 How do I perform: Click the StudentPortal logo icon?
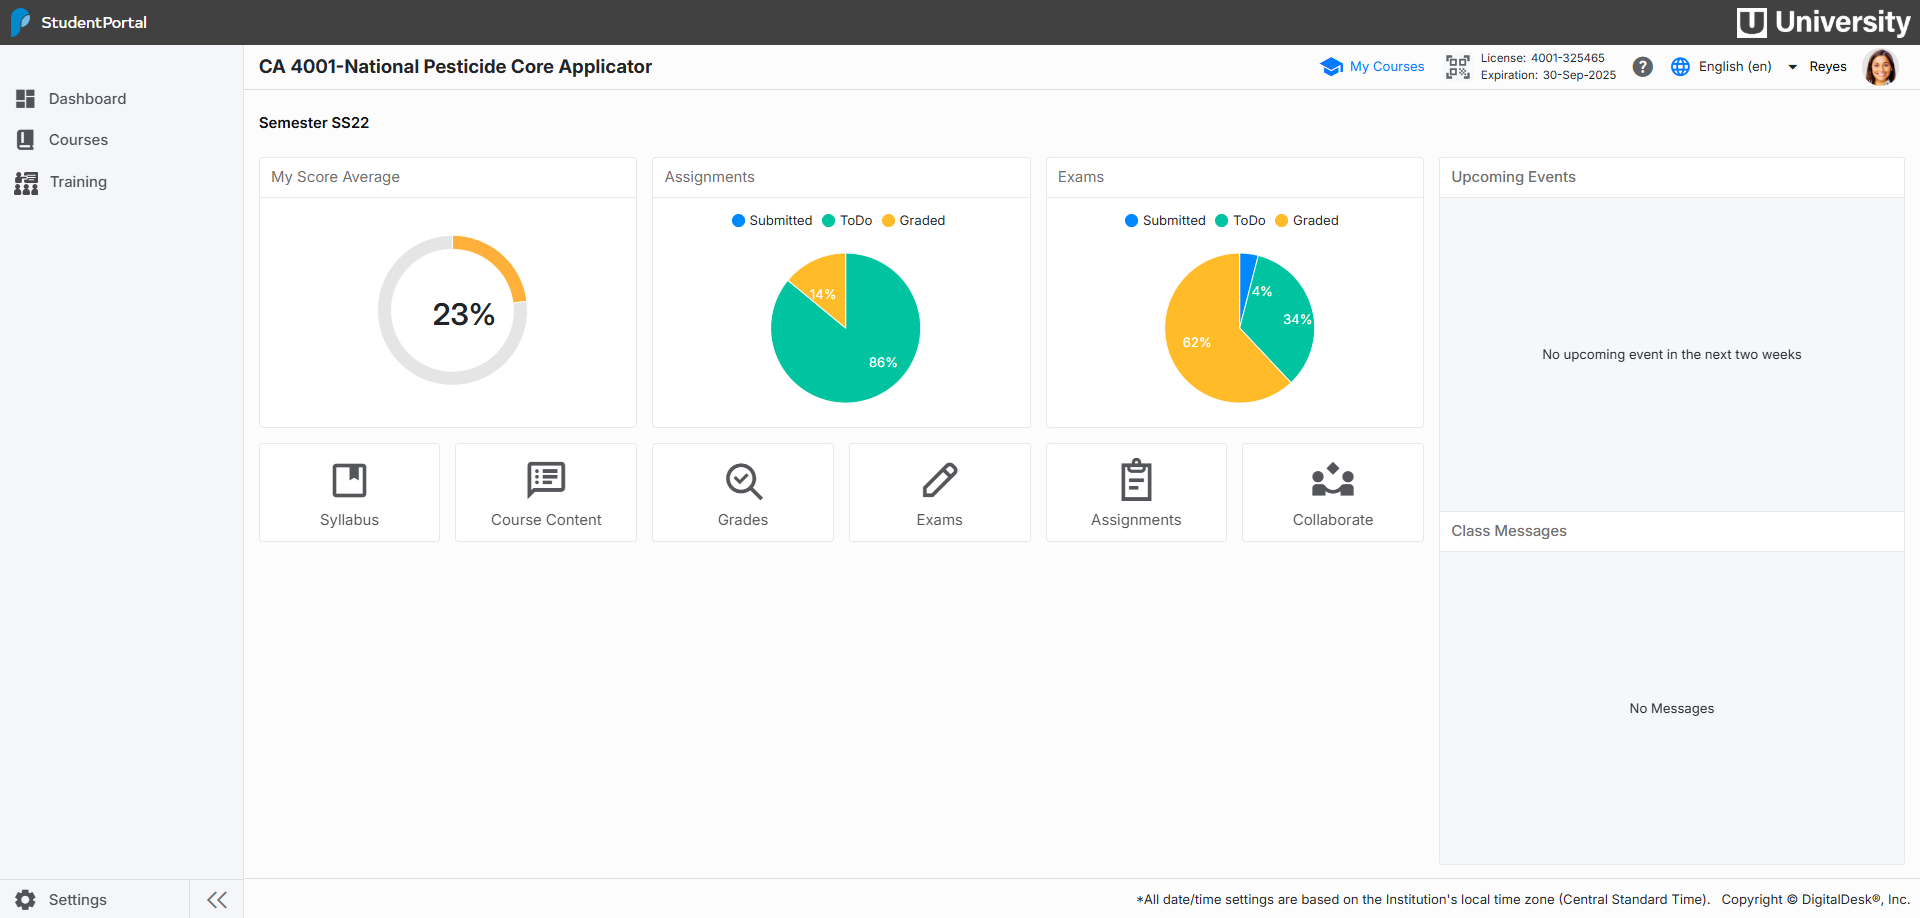[x=20, y=22]
